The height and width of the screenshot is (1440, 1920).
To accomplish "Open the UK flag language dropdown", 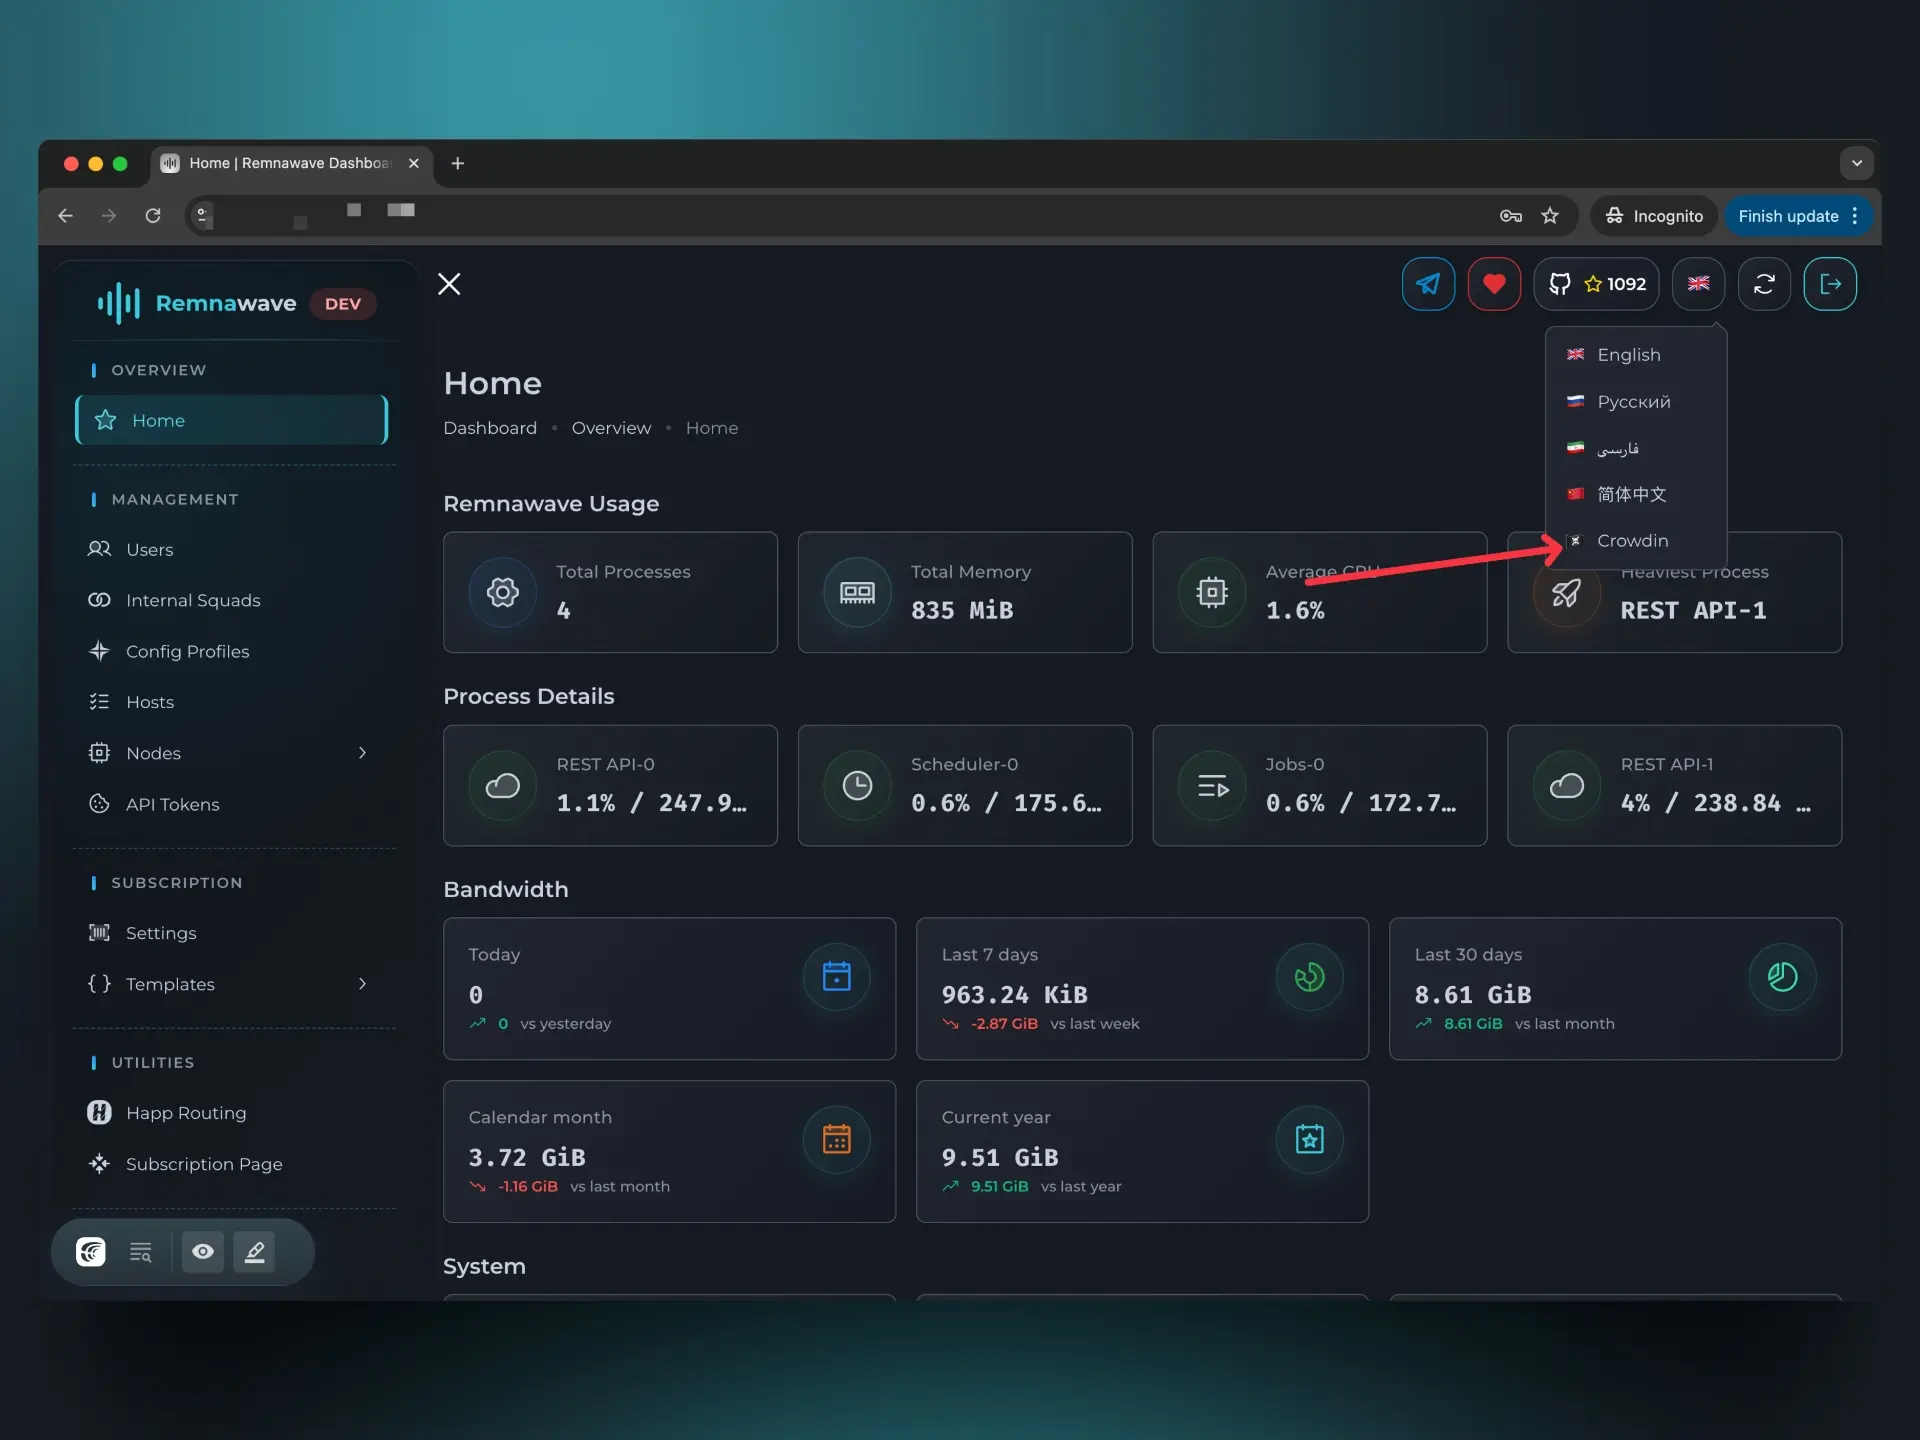I will [x=1698, y=284].
